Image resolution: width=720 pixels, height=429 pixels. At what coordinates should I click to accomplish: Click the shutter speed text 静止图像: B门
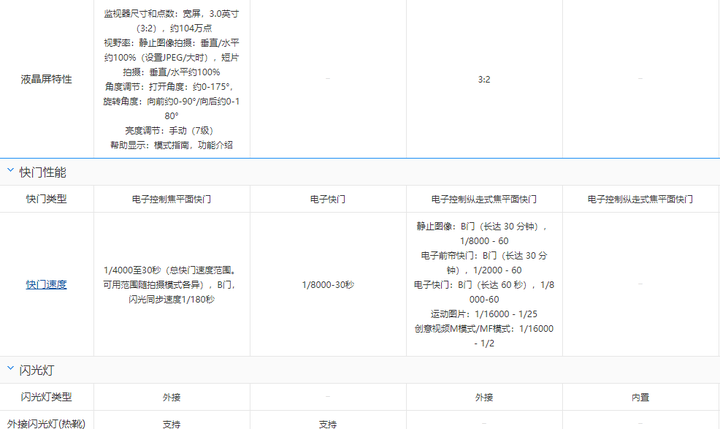(484, 285)
